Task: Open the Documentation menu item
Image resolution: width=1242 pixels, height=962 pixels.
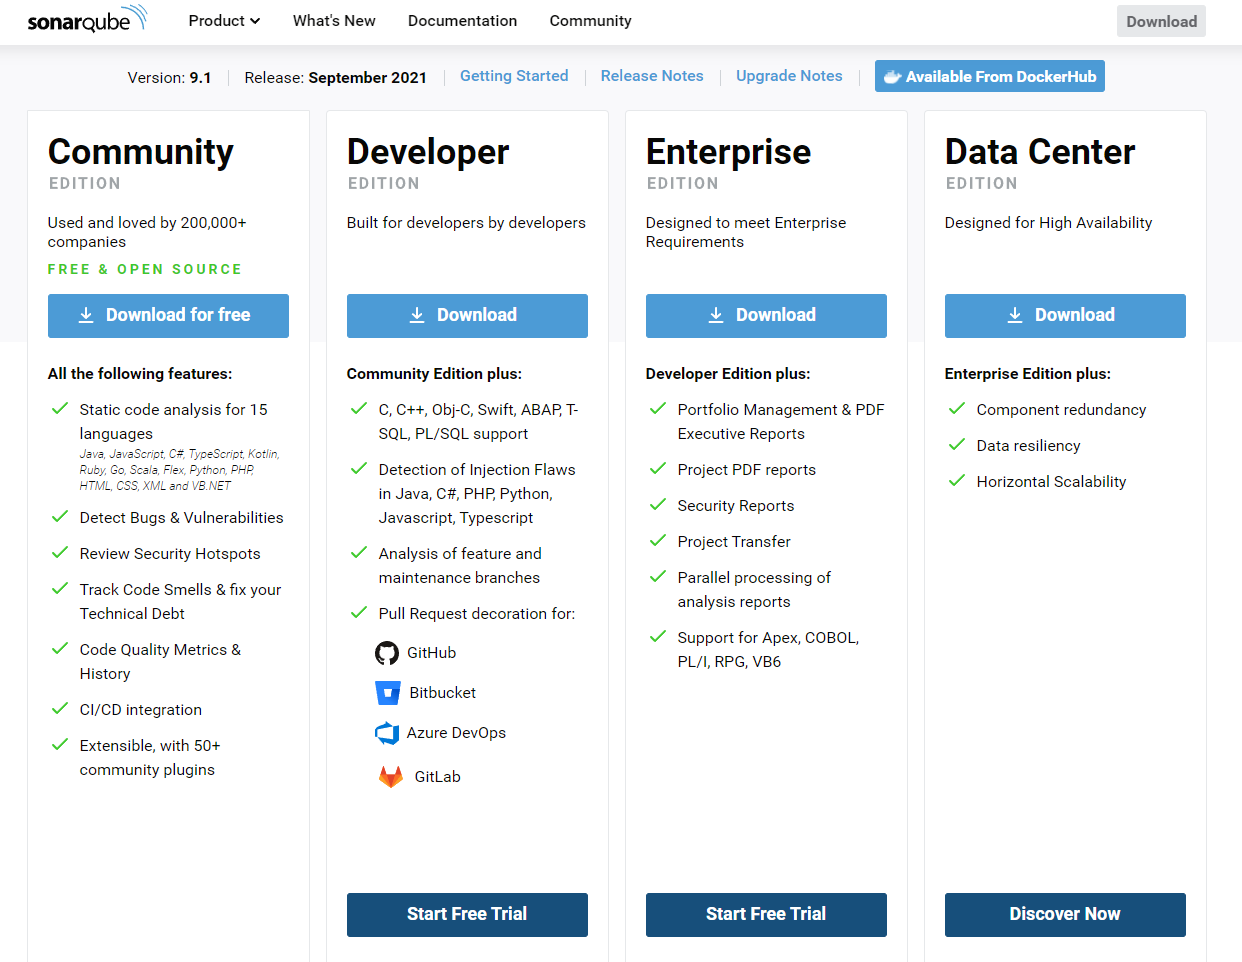Action: tap(462, 21)
